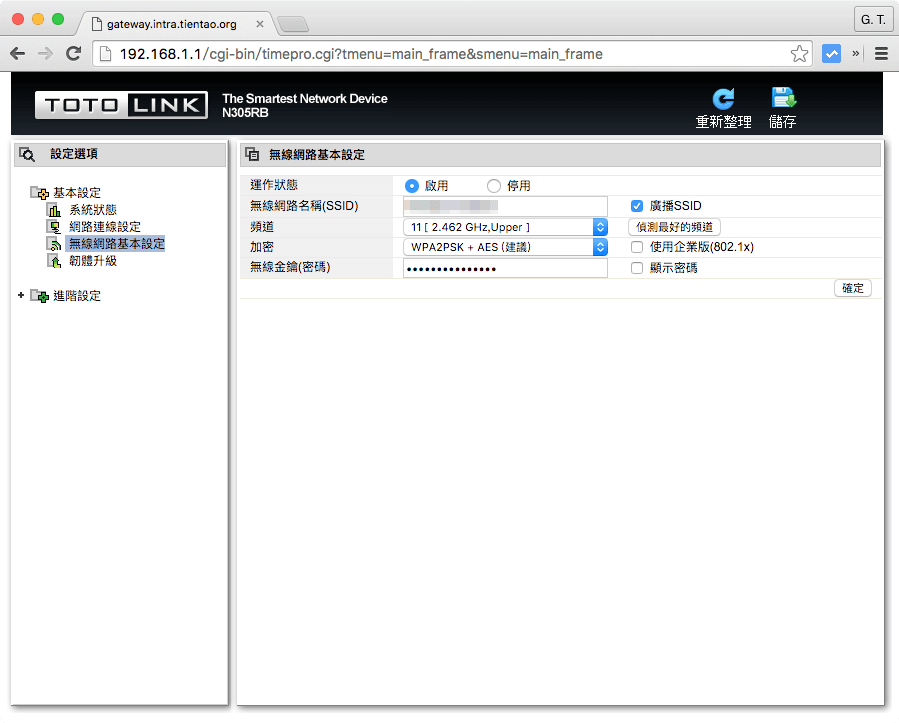Image resolution: width=899 pixels, height=723 pixels.
Task: Select the 啟用 radio button
Action: pyautogui.click(x=412, y=186)
